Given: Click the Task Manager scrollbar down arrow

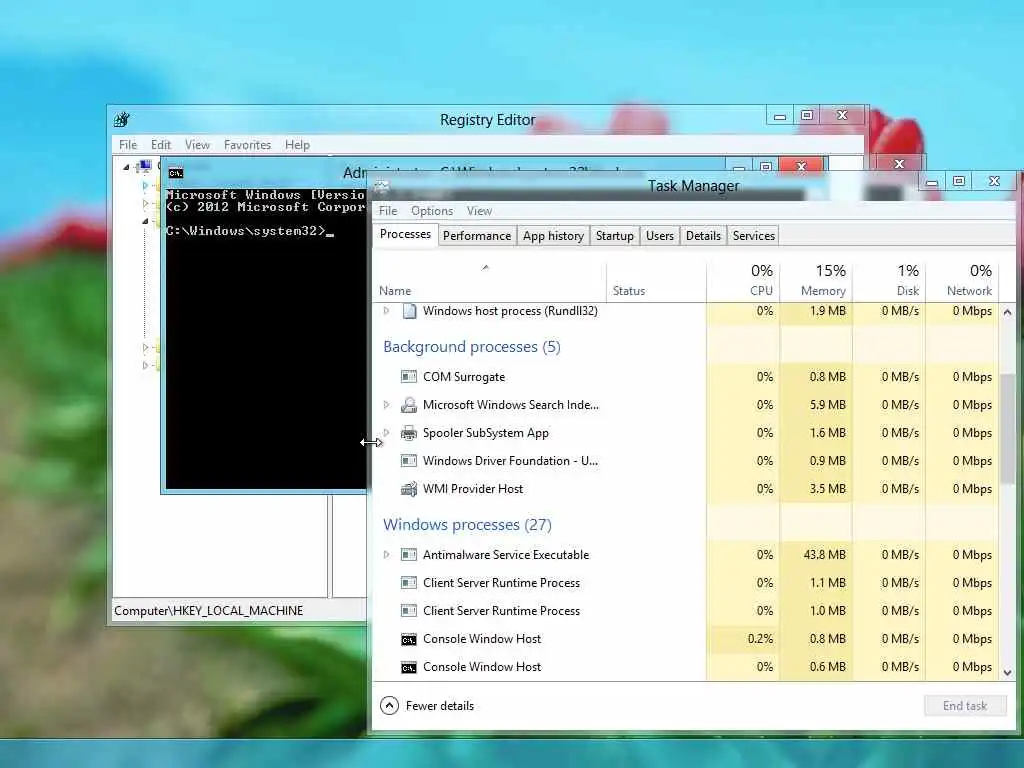Looking at the screenshot, I should [x=1007, y=672].
